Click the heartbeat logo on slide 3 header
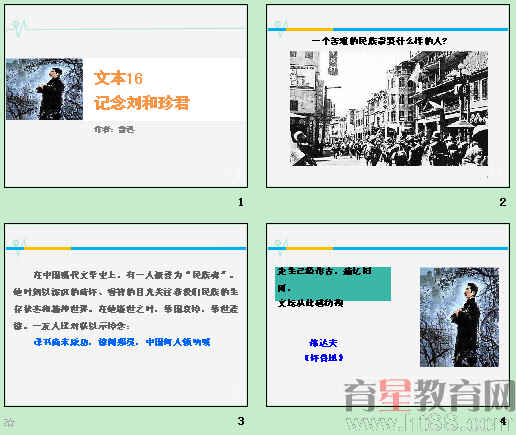 point(18,247)
